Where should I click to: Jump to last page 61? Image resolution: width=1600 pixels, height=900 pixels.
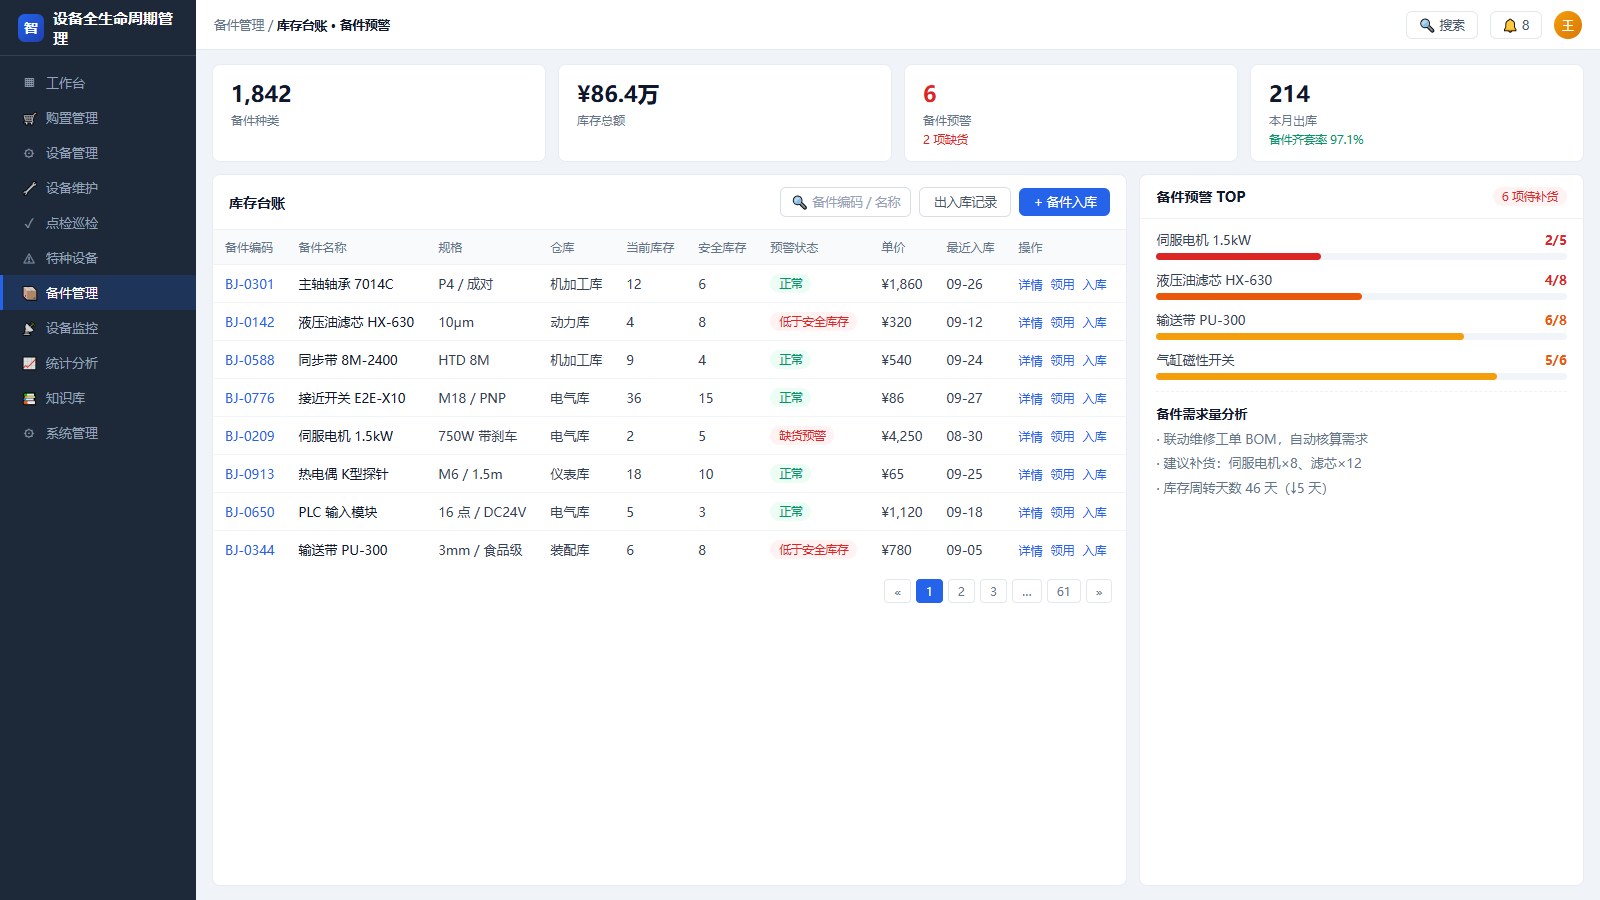pyautogui.click(x=1063, y=591)
